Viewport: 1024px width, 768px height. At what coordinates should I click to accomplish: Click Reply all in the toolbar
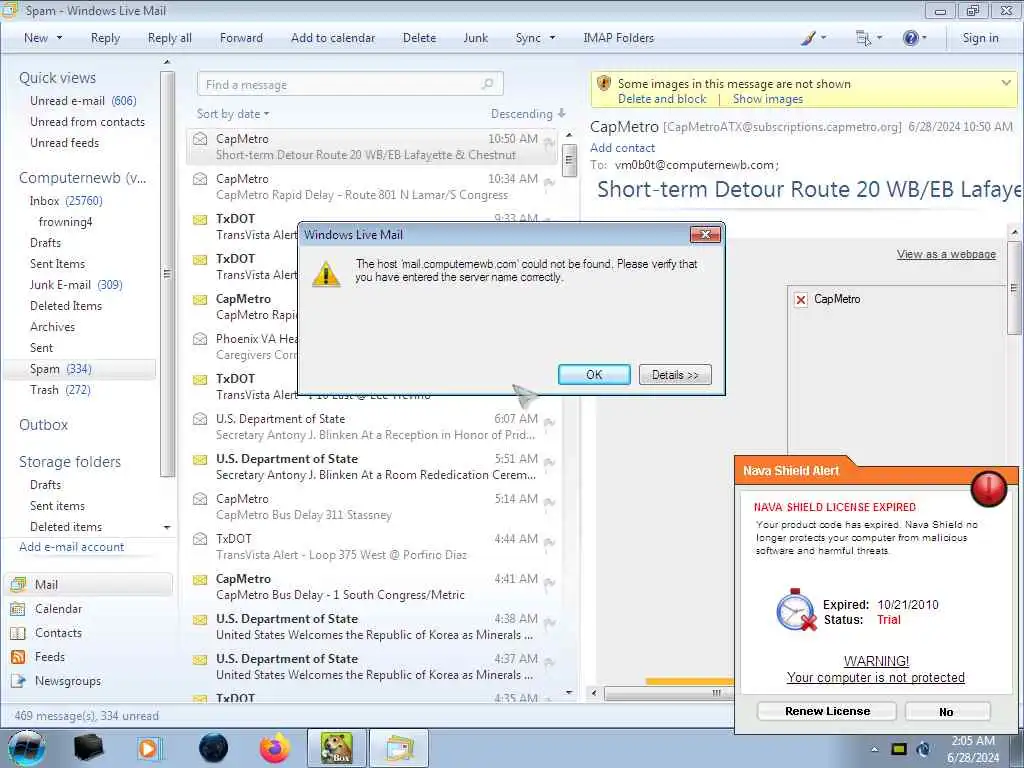(x=170, y=38)
